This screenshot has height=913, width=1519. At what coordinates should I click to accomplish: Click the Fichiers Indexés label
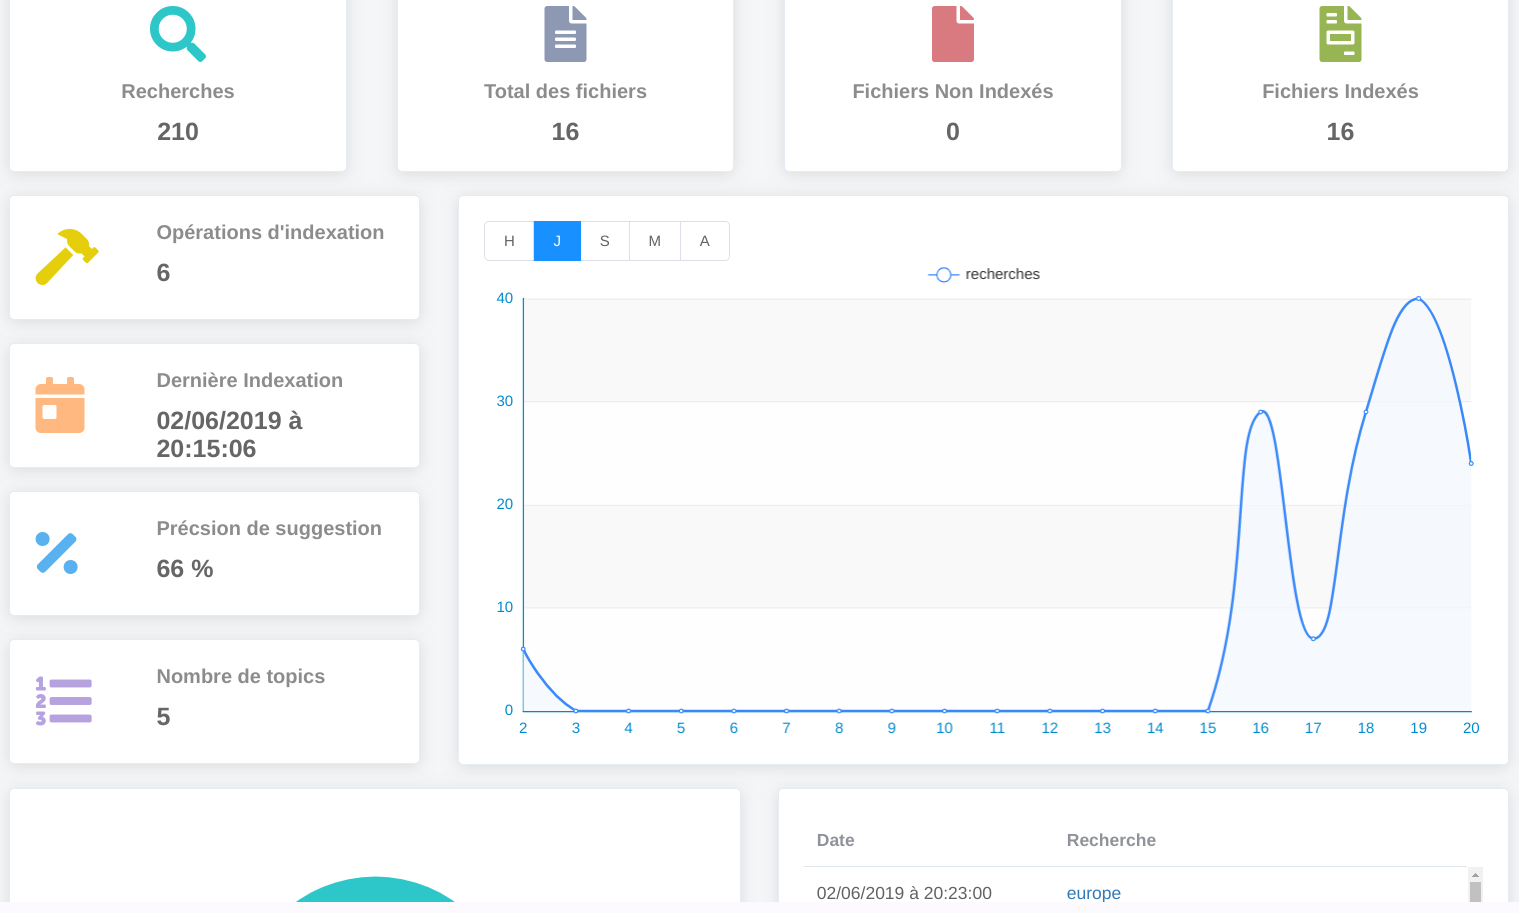[x=1340, y=91]
